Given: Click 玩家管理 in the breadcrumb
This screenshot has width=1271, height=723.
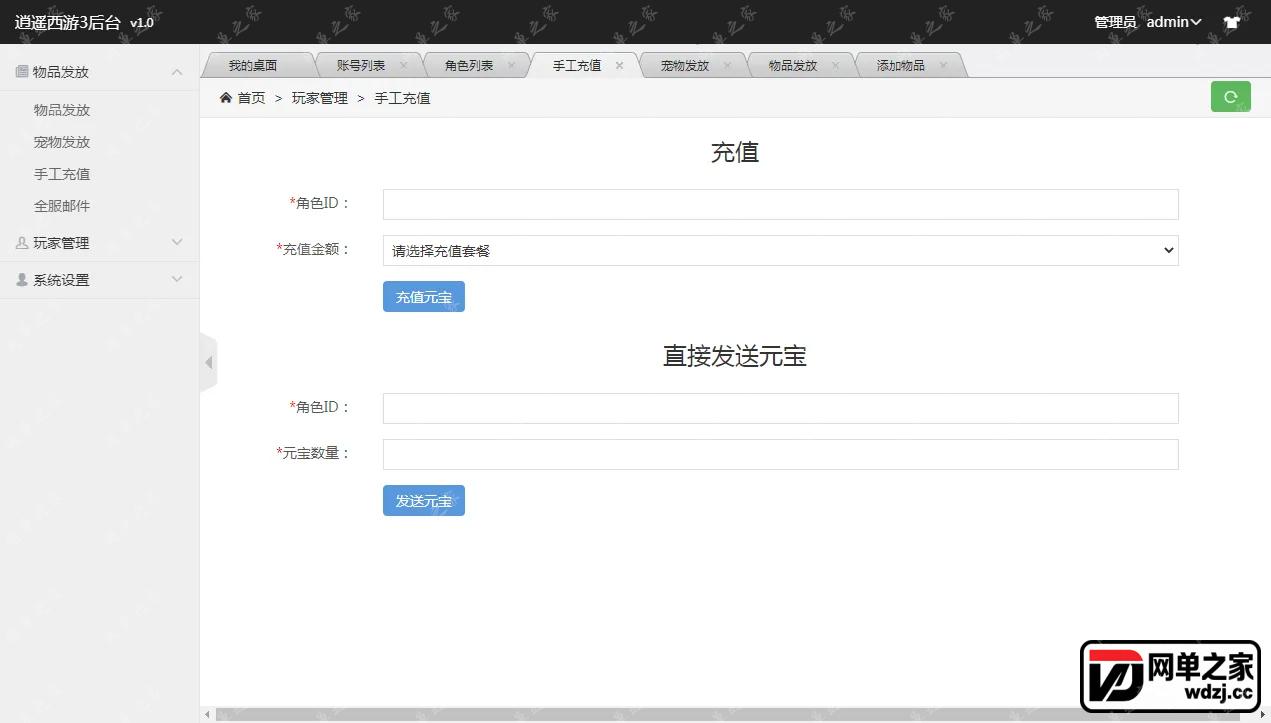Looking at the screenshot, I should tap(320, 98).
